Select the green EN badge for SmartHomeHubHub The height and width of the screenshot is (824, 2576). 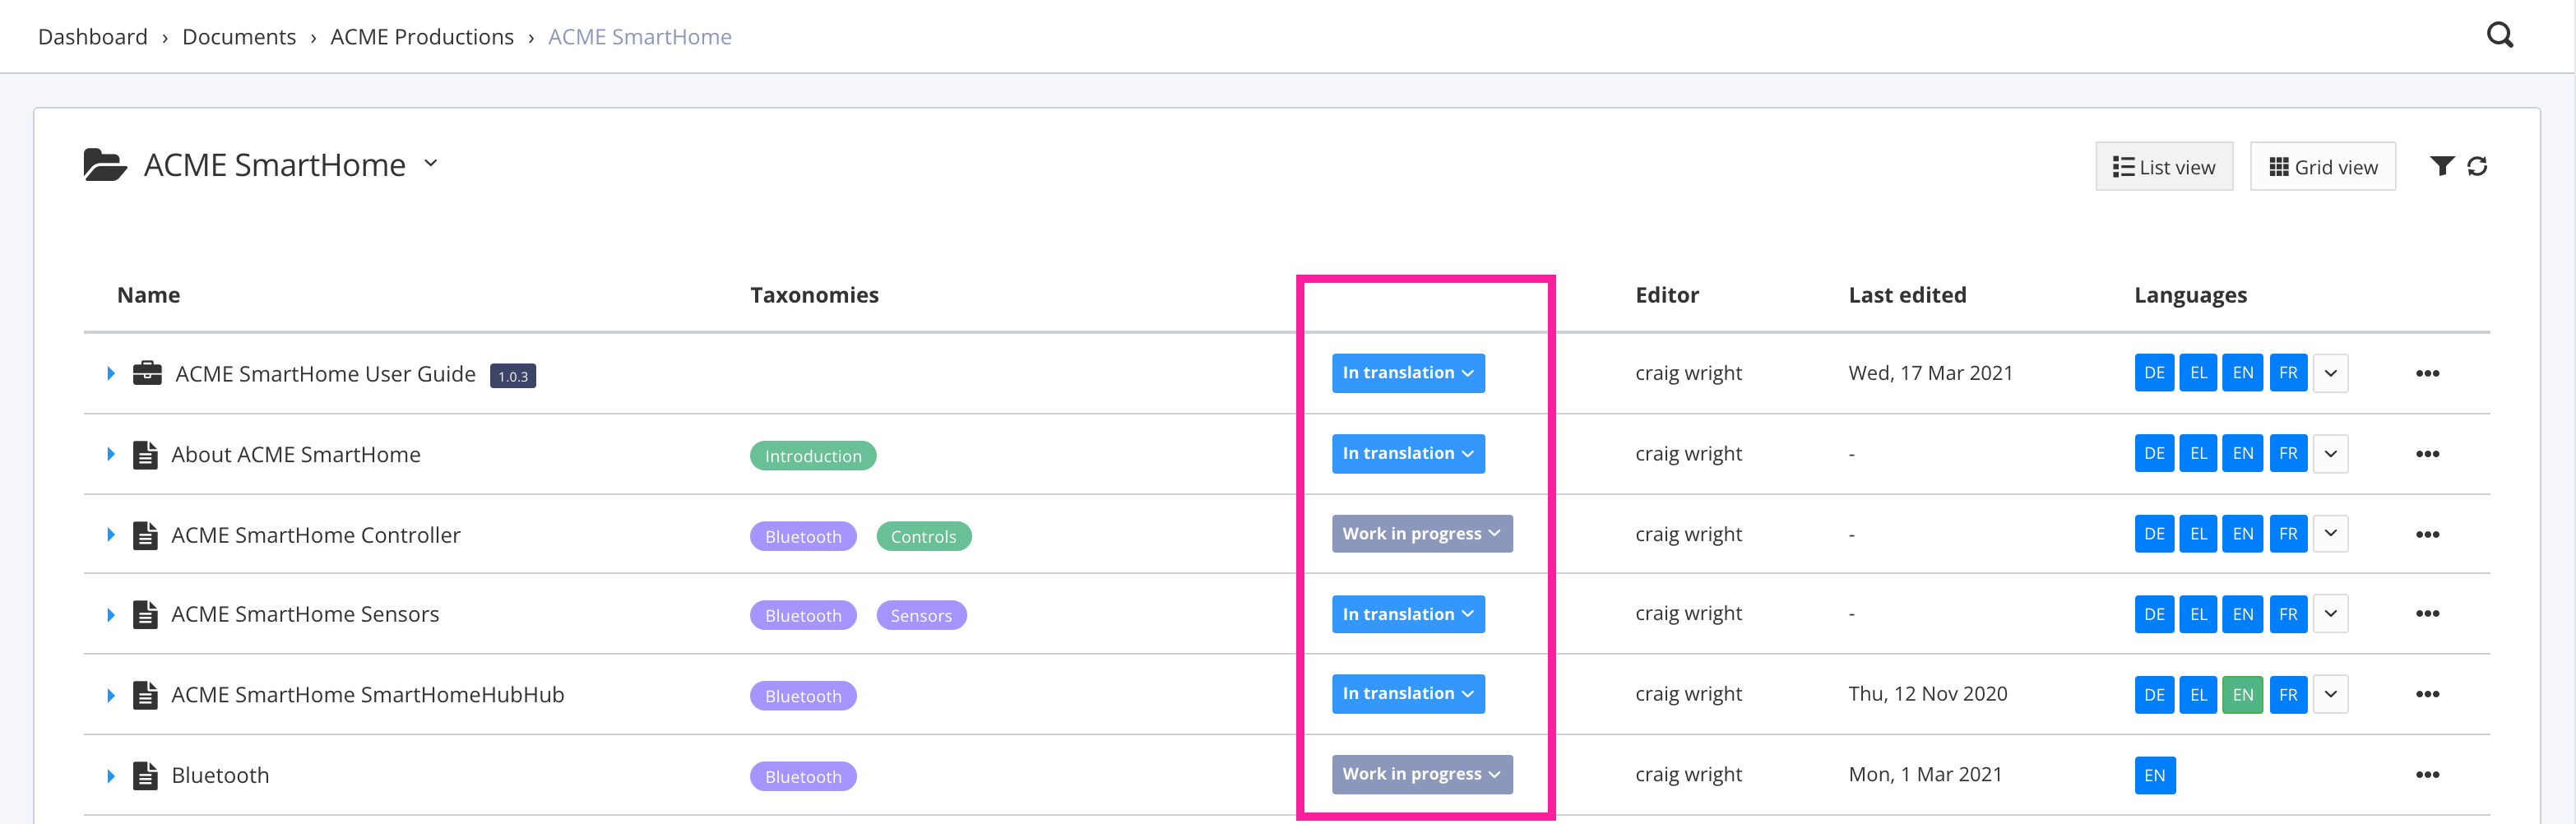click(x=2243, y=694)
